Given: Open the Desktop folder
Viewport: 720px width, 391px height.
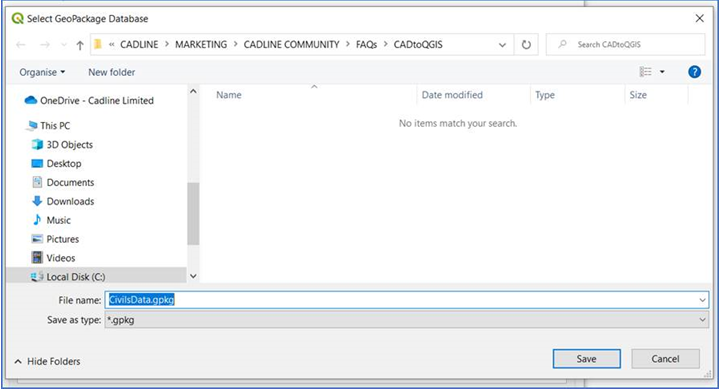Looking at the screenshot, I should coord(56,163).
